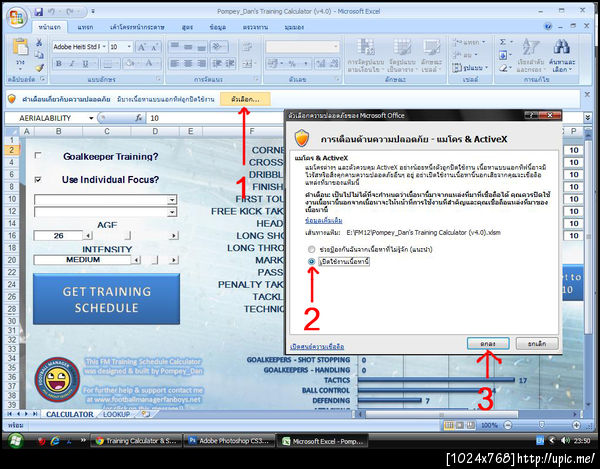Click the Grow Font icon
This screenshot has height=469, width=600.
coord(141,47)
